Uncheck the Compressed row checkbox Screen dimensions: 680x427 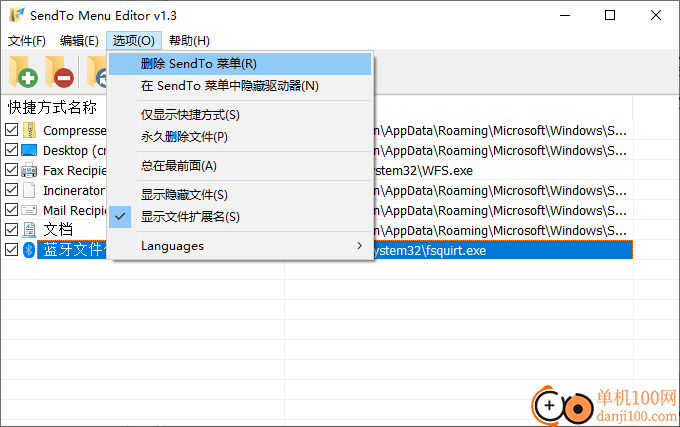coord(11,130)
